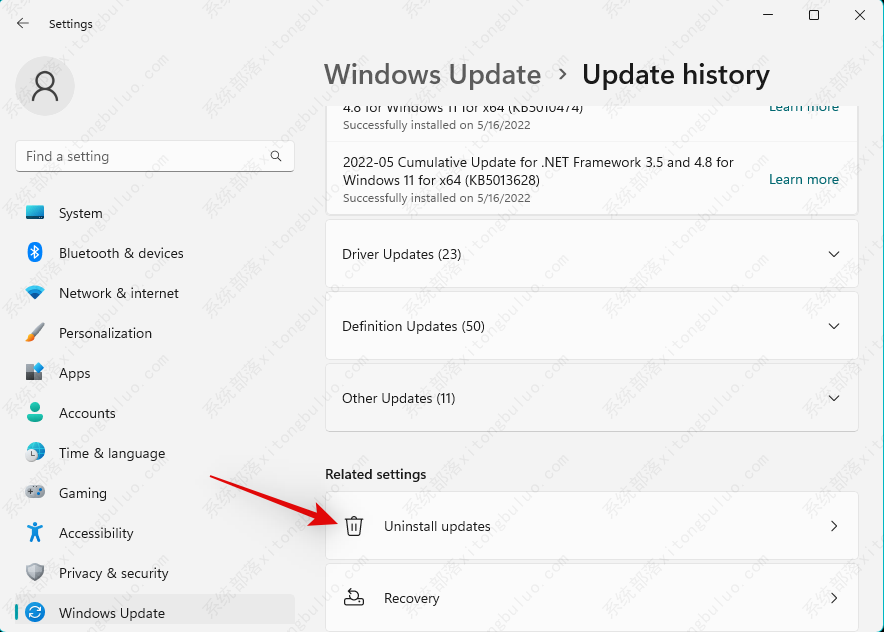The height and width of the screenshot is (632, 884).
Task: Click the Uninstall updates trash icon
Action: [x=354, y=526]
